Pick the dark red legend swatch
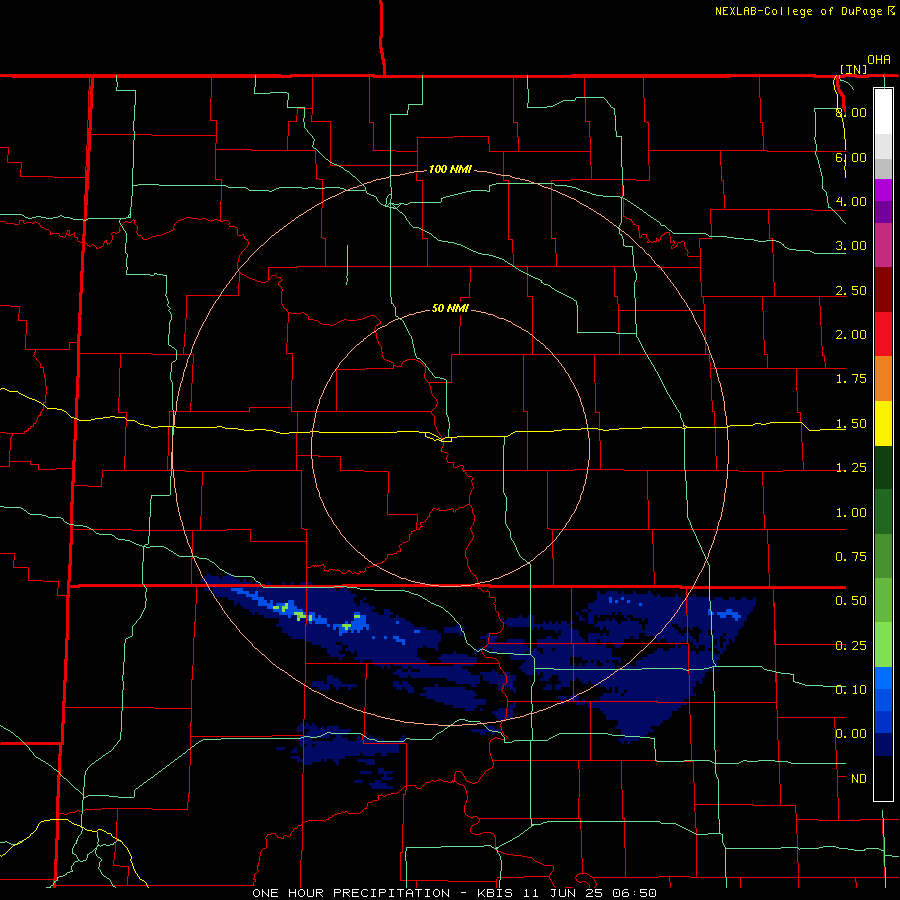Screen dimensions: 900x900 pos(883,290)
